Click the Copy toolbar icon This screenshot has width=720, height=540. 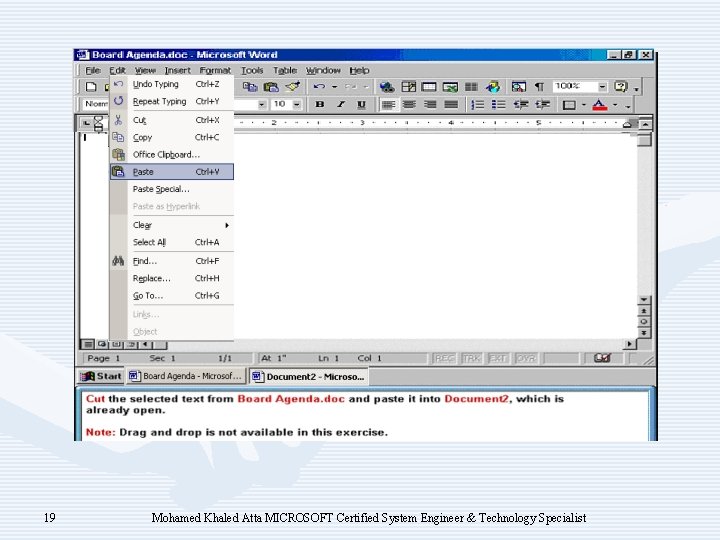pos(250,87)
